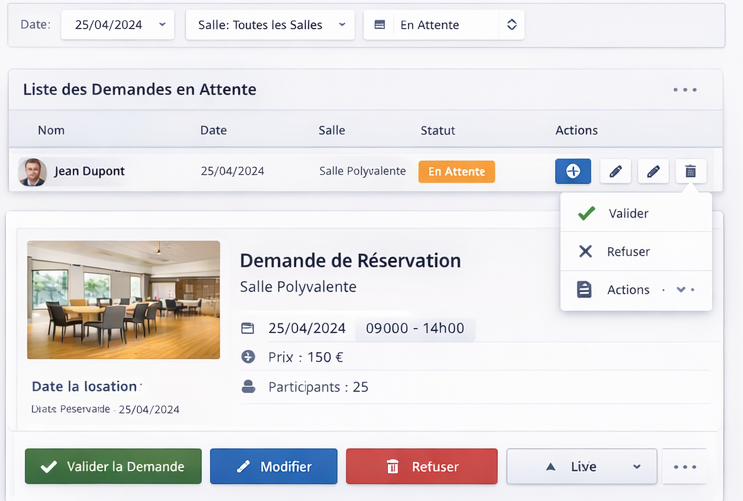Image resolution: width=743 pixels, height=501 pixels.
Task: Click the Salle column header
Action: click(x=332, y=130)
